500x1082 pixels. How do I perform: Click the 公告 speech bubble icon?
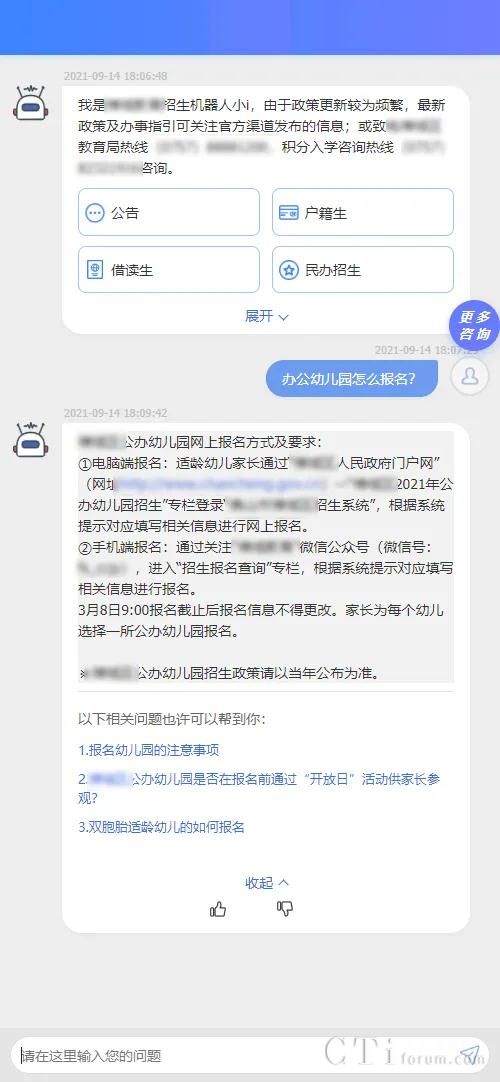tap(94, 213)
